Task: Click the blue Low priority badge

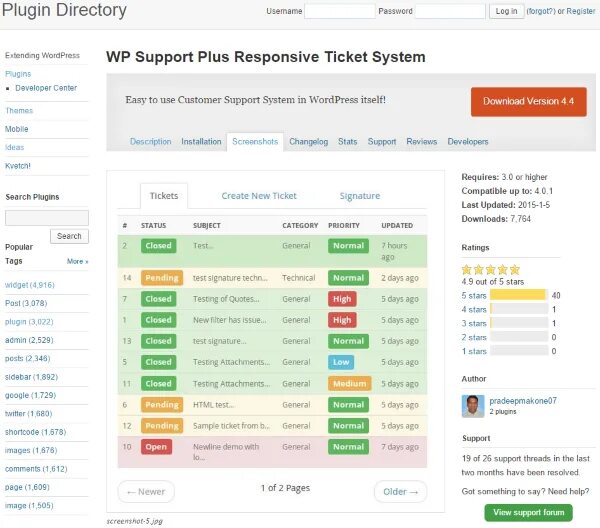Action: tap(342, 362)
